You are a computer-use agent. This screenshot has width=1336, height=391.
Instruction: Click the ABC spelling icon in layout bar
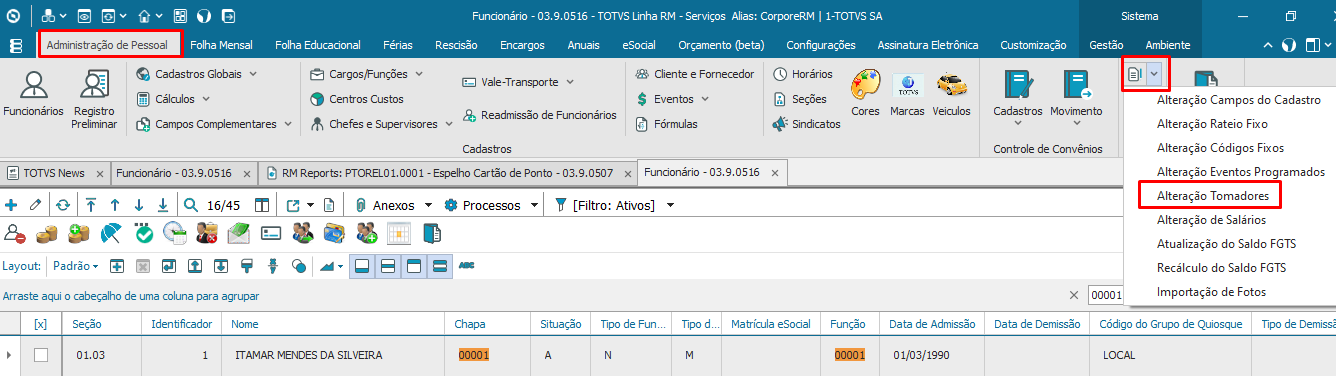point(466,266)
